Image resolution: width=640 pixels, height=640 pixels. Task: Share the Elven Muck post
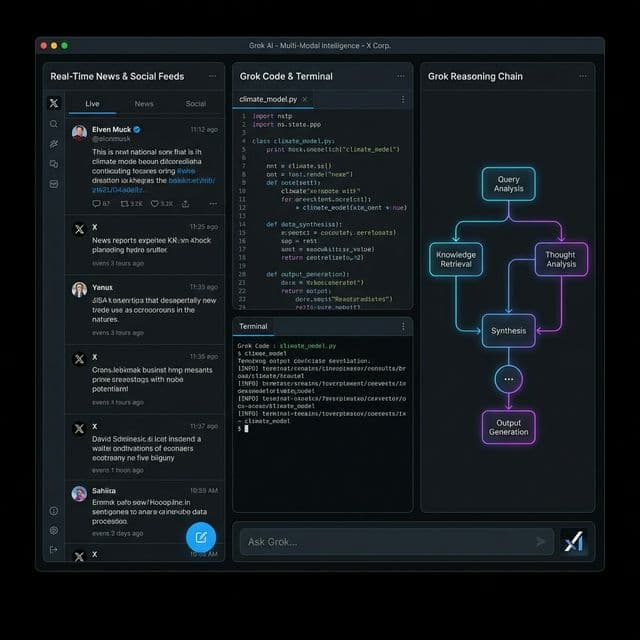pyautogui.click(x=186, y=204)
